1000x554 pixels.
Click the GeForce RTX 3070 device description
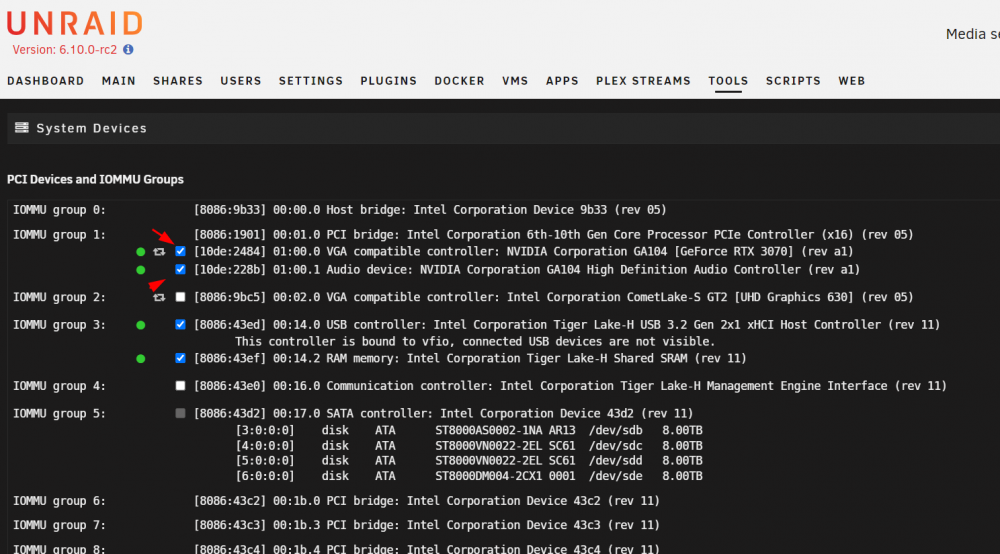[524, 251]
